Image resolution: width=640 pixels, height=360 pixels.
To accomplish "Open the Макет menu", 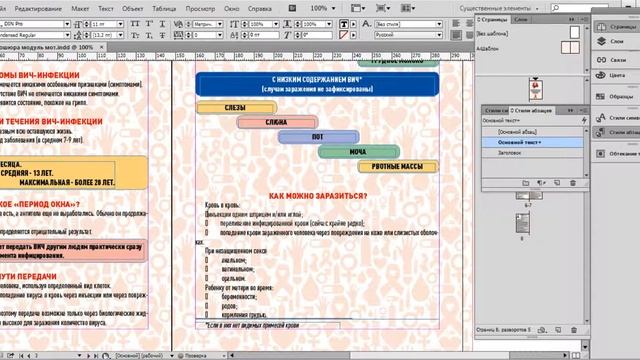I will point(80,8).
